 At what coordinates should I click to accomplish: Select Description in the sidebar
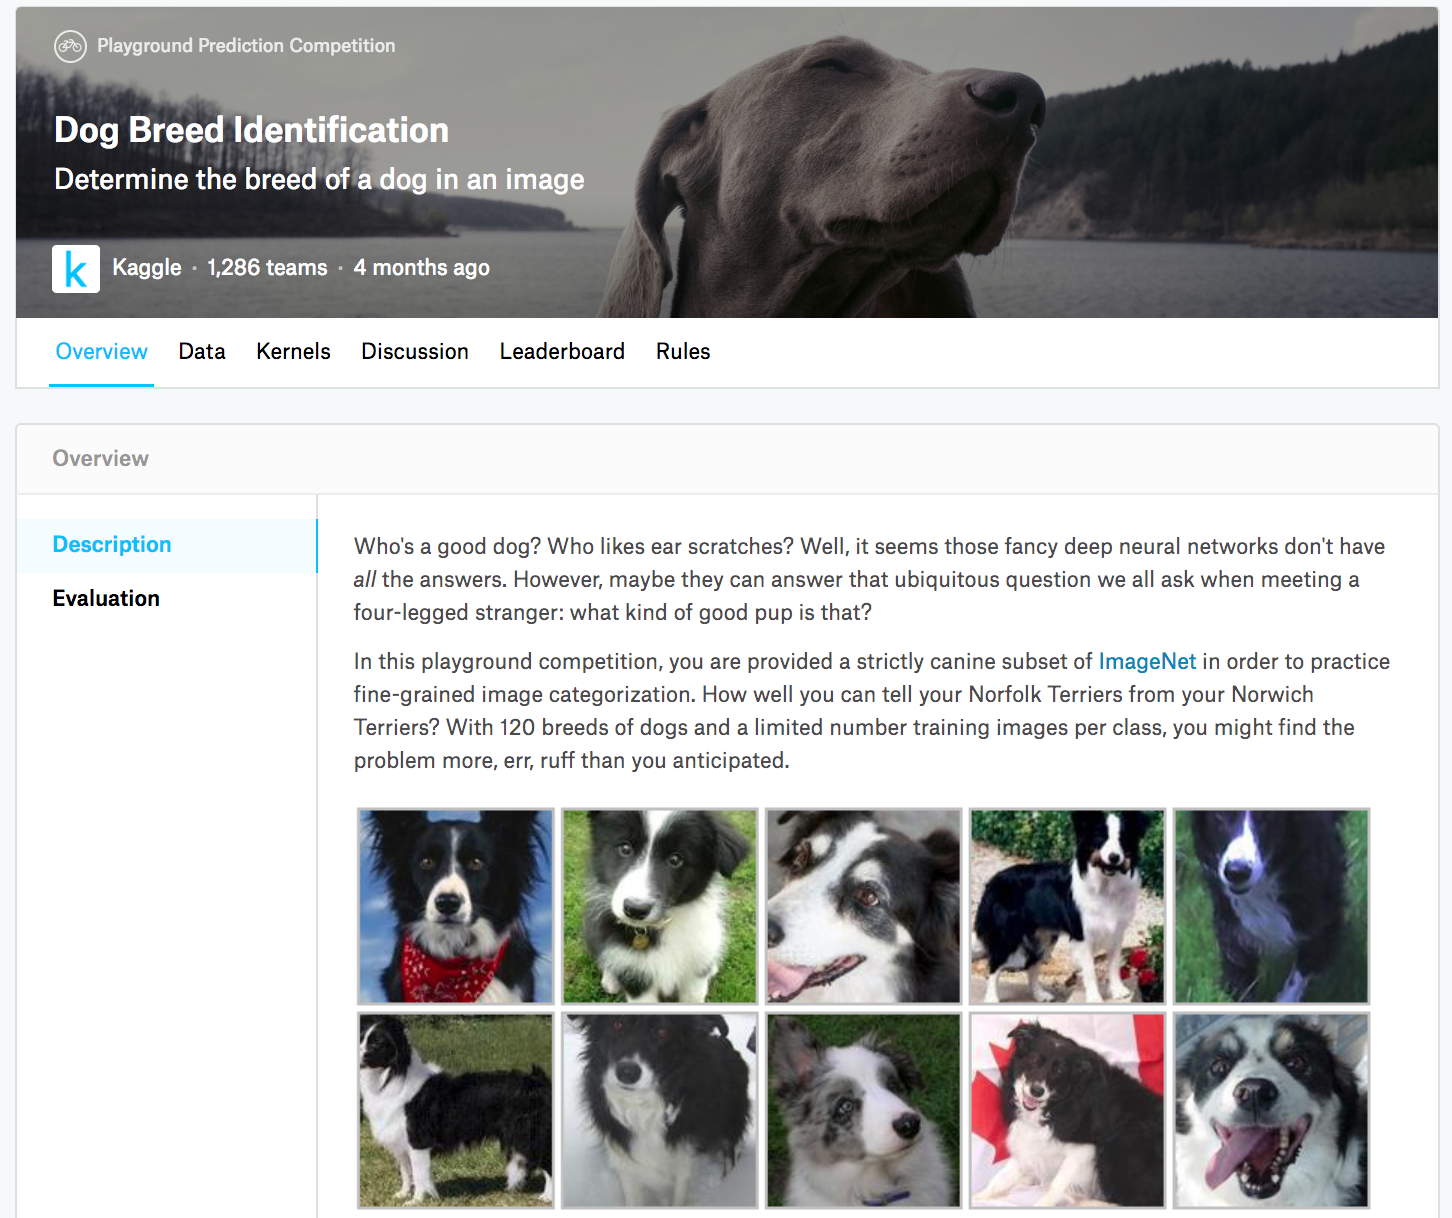point(112,545)
